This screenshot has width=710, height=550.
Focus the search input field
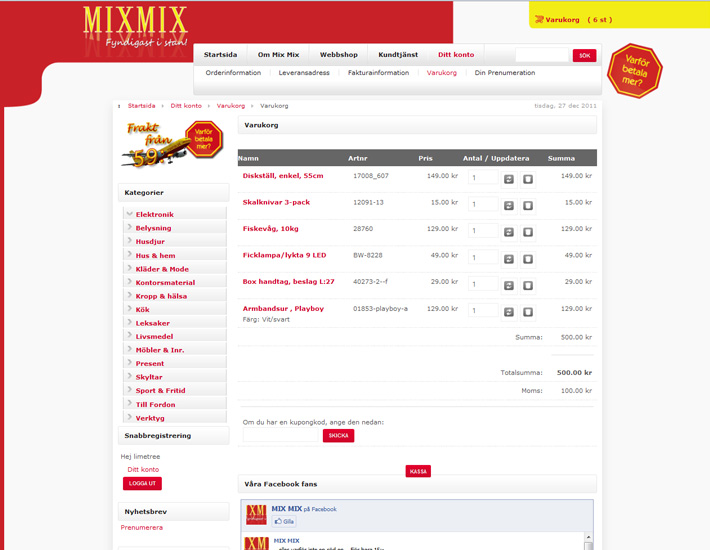(x=542, y=55)
